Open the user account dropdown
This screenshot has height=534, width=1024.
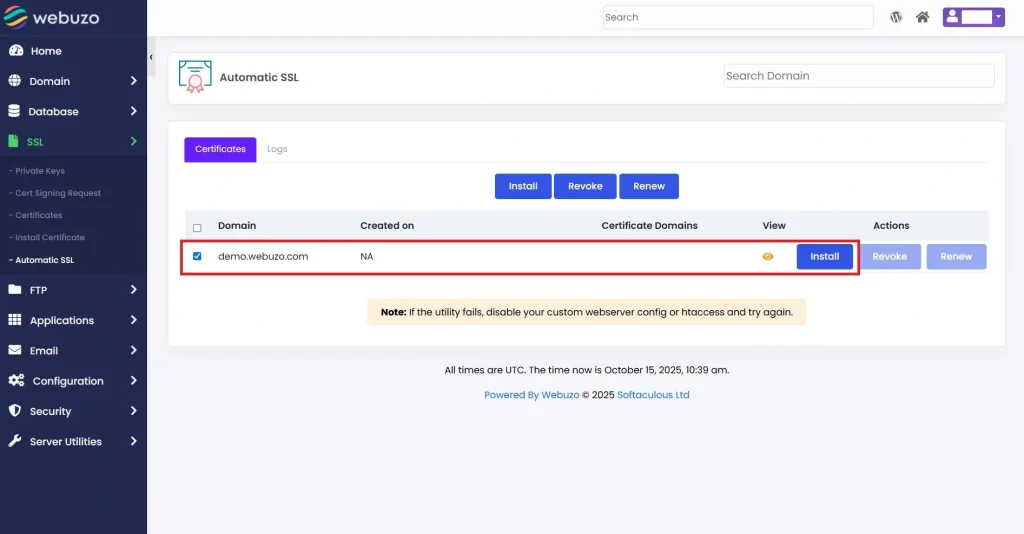pos(973,17)
